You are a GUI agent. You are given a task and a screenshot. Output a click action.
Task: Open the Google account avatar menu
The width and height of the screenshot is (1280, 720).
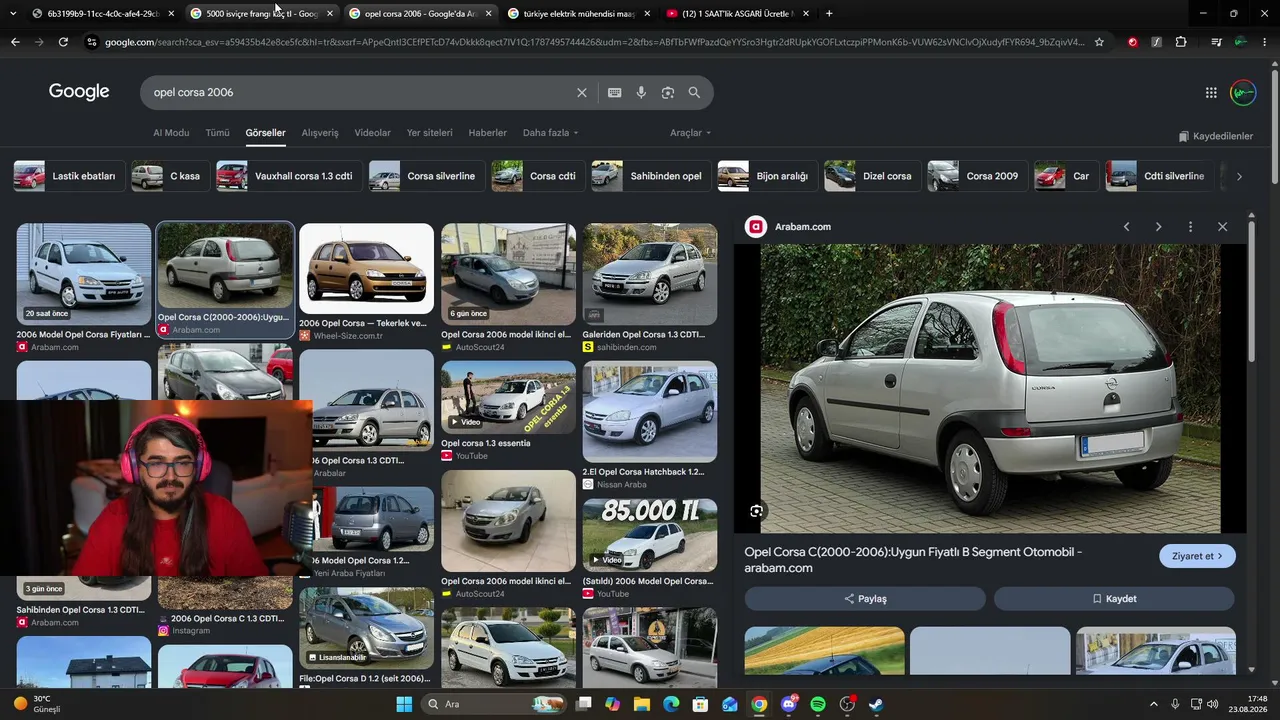1243,92
